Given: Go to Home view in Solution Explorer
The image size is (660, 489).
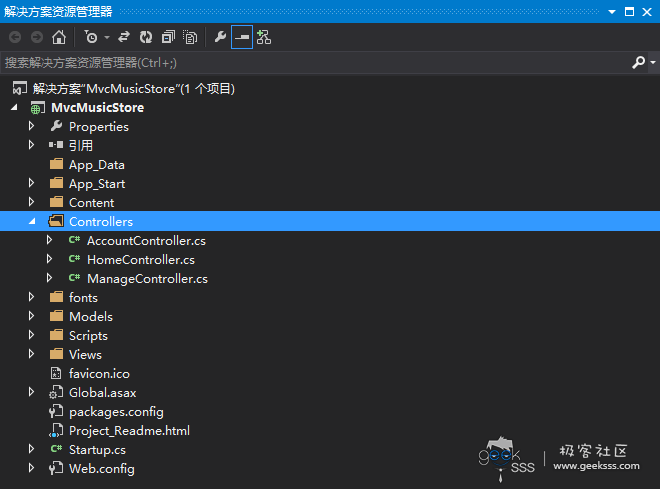Looking at the screenshot, I should click(59, 37).
